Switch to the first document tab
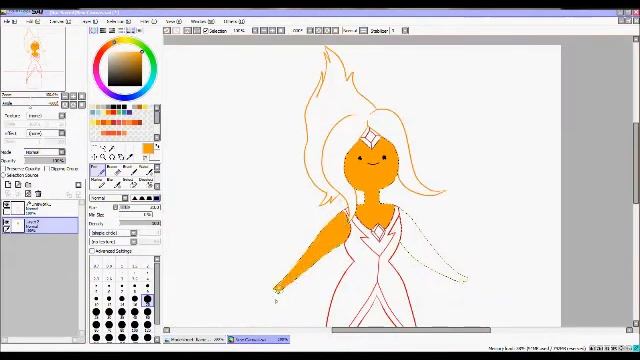Image resolution: width=640 pixels, height=360 pixels. point(195,339)
